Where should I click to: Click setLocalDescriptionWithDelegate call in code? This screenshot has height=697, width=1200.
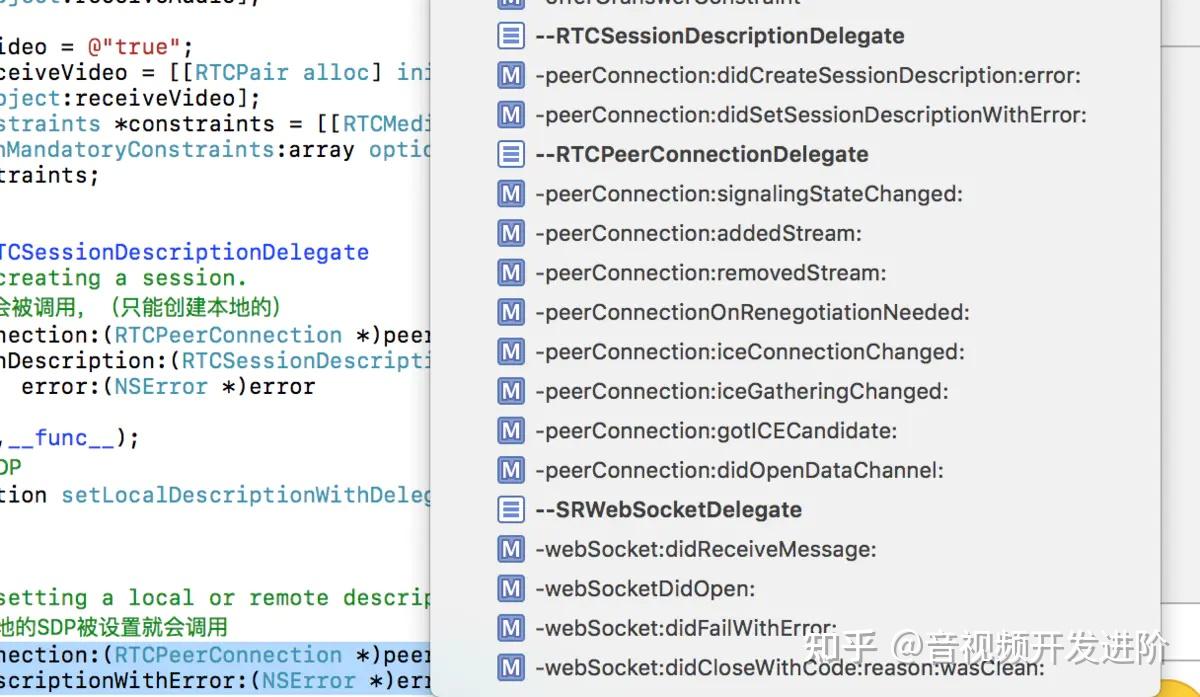(247, 495)
